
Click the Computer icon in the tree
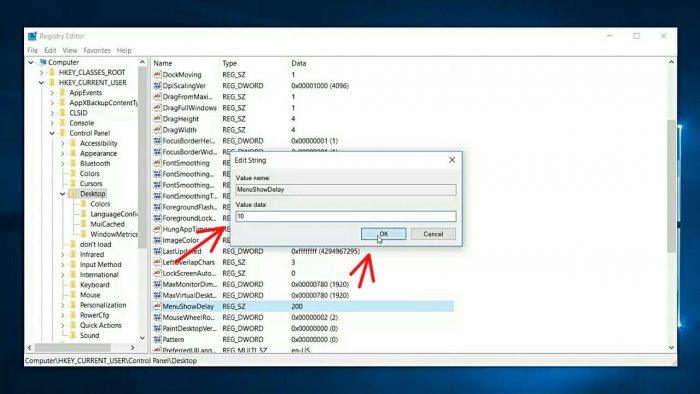[43, 62]
